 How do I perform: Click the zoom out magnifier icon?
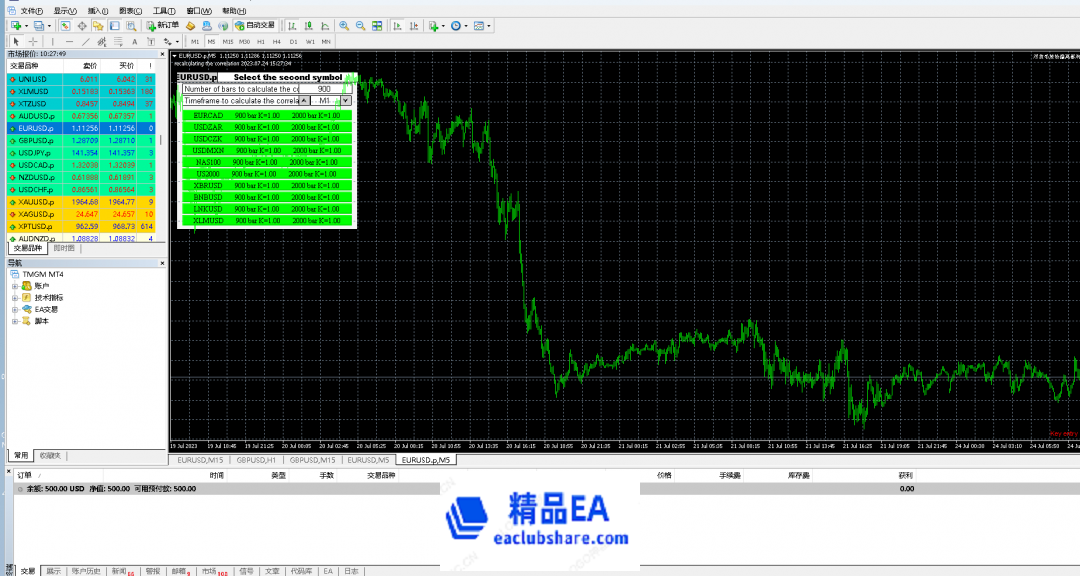(359, 25)
